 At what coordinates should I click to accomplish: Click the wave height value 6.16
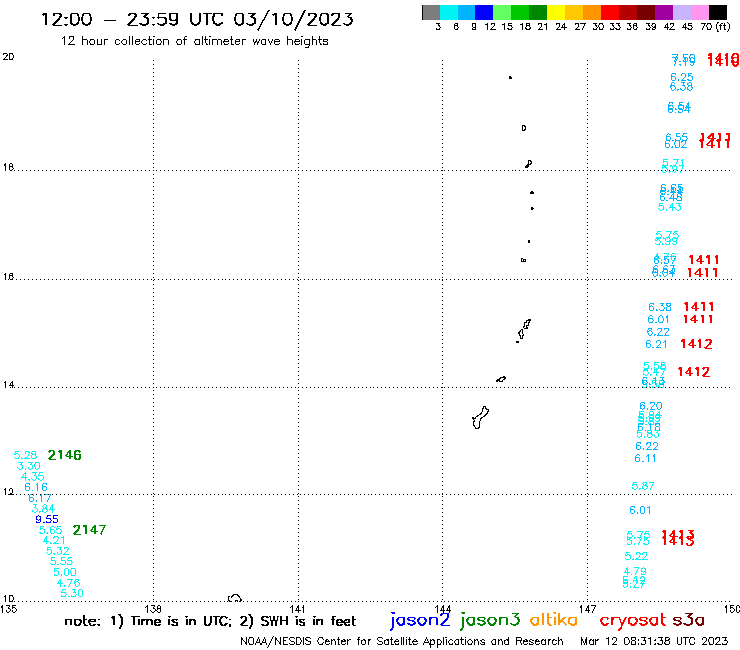(x=36, y=487)
